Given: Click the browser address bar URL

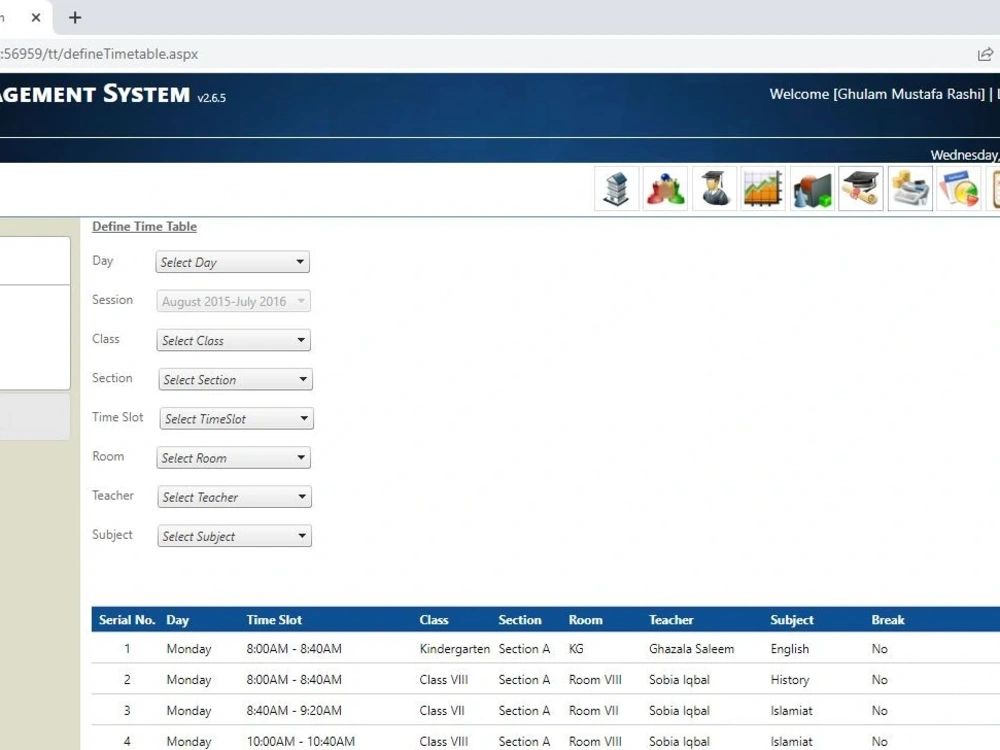Looking at the screenshot, I should click(99, 54).
